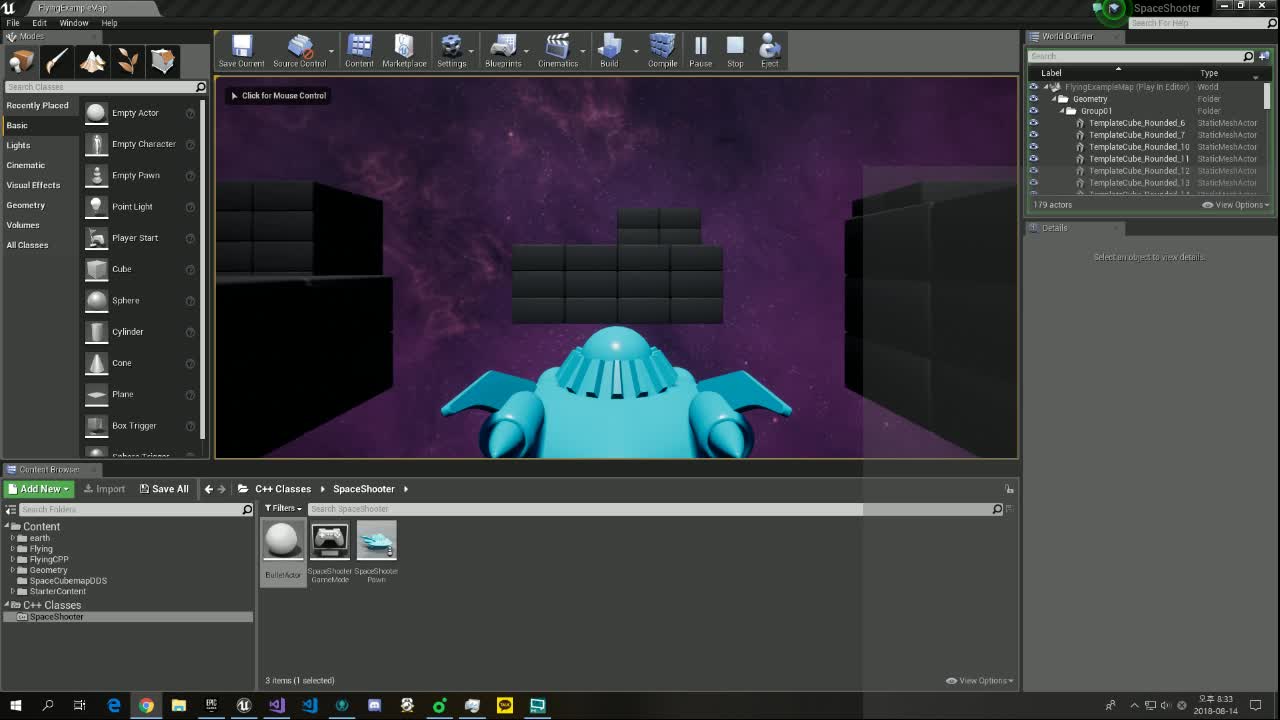1280x720 pixels.
Task: Switch to the Lights category
Action: (x=18, y=145)
